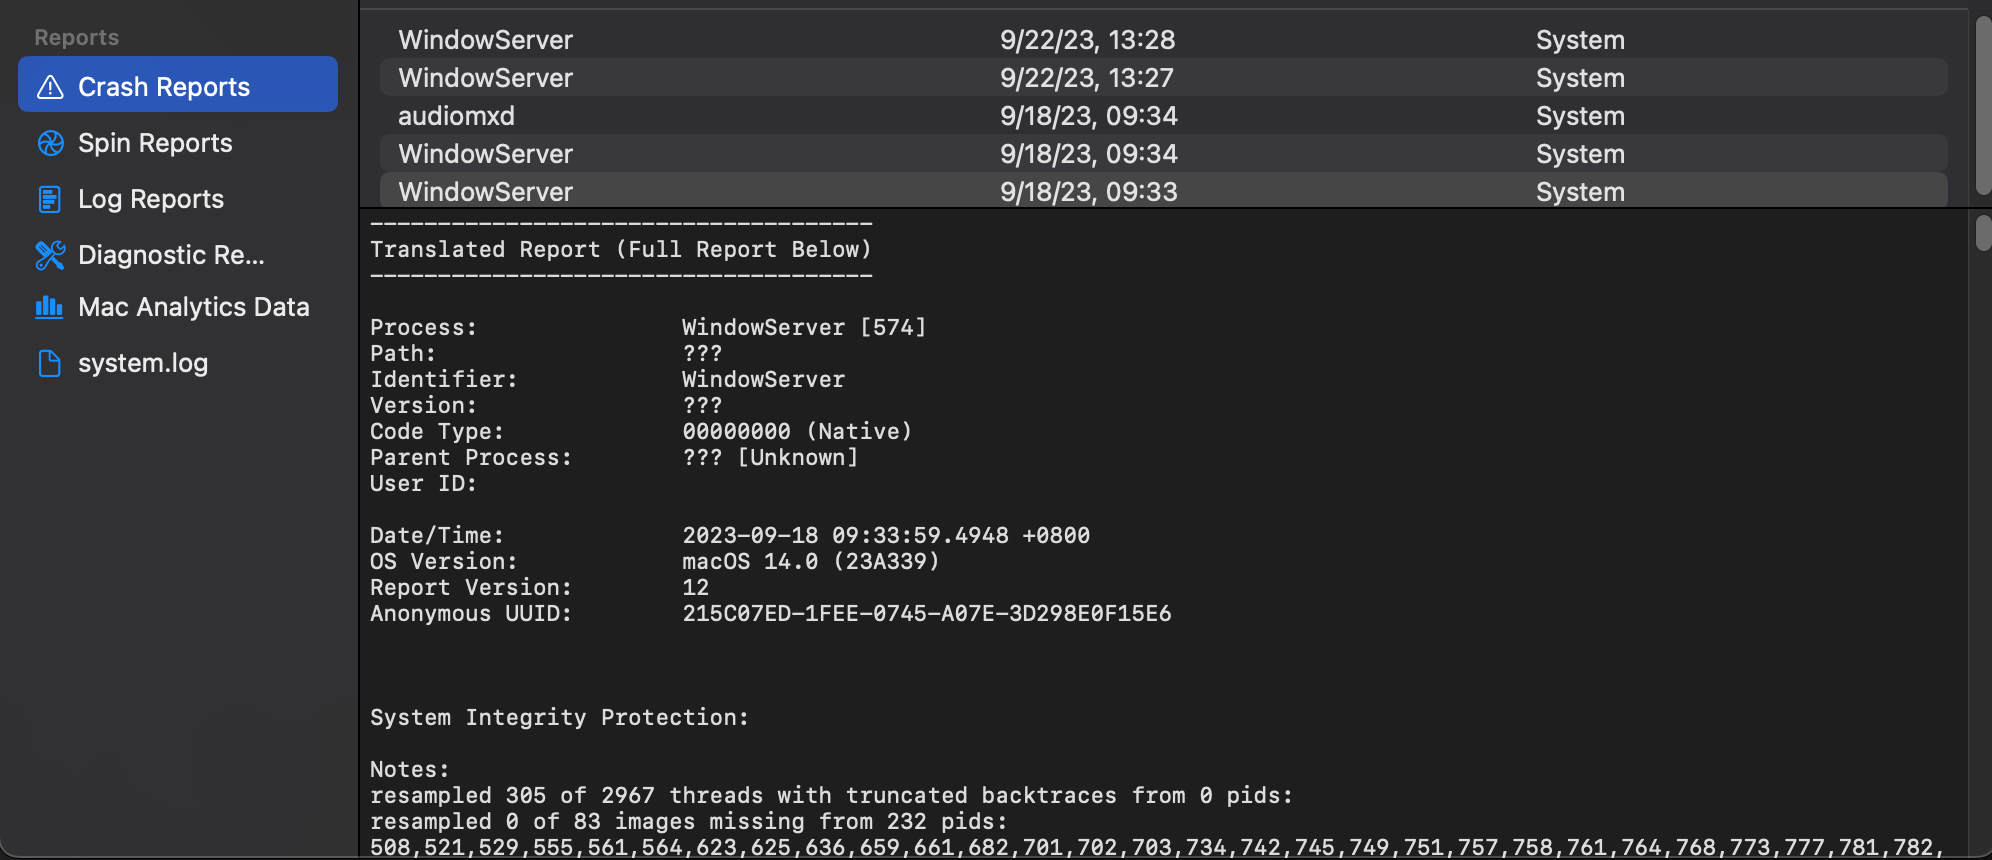Click the report detail pane scrollbar thumb
Screen dimensions: 1992x860
point(1983,233)
